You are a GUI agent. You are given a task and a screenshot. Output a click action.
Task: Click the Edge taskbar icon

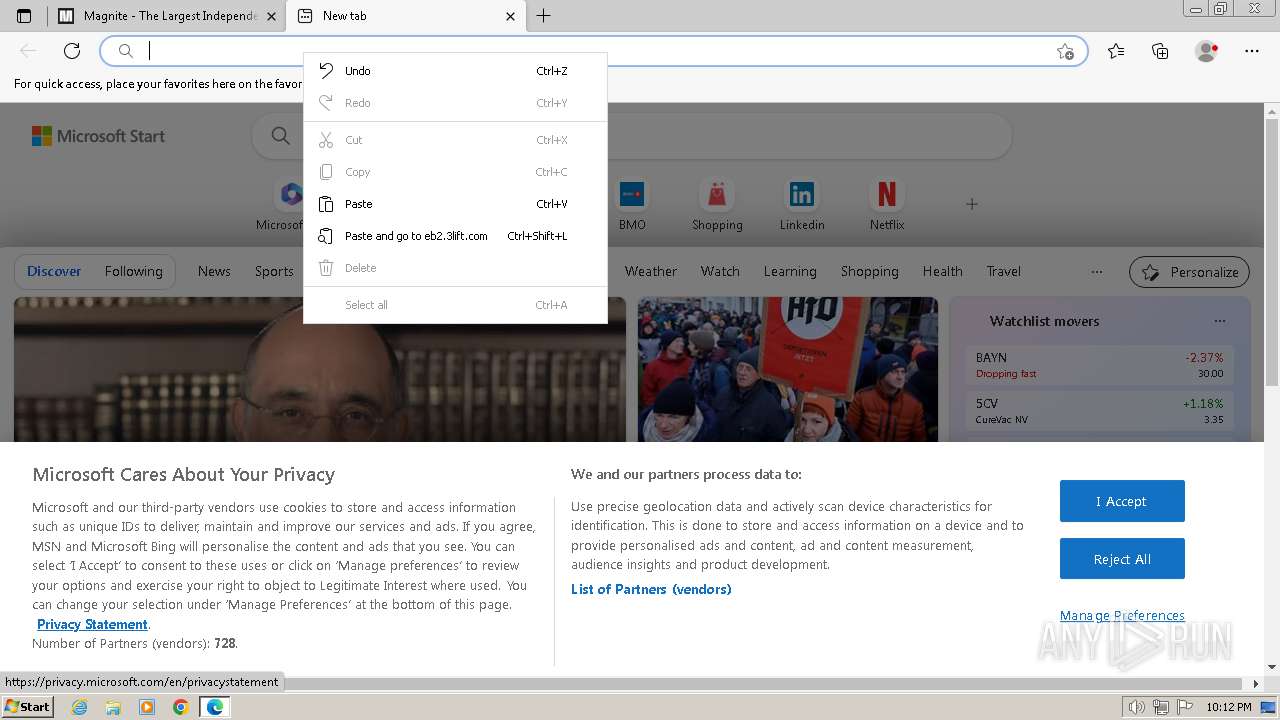[214, 707]
